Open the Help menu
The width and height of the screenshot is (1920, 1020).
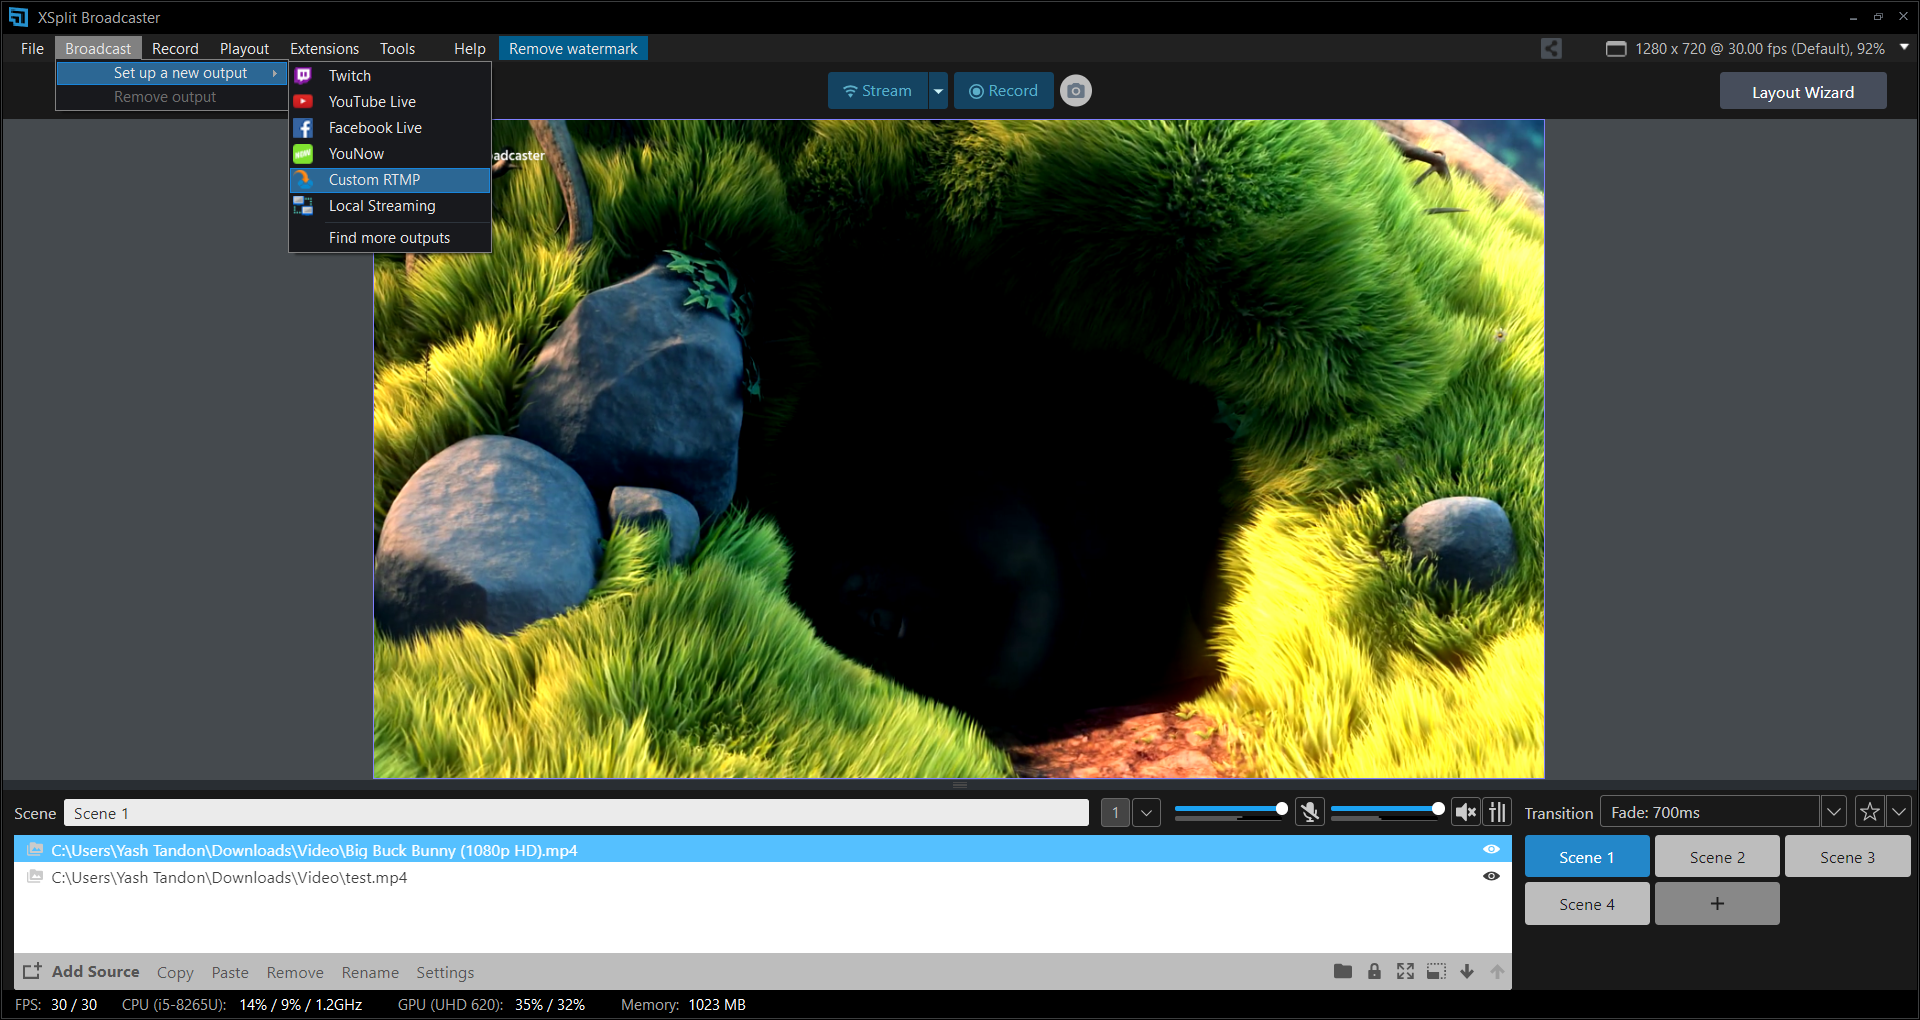pyautogui.click(x=469, y=48)
